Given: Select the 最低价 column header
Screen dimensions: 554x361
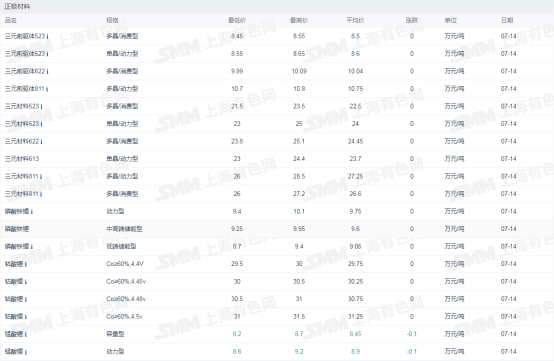Looking at the screenshot, I should click(237, 20).
